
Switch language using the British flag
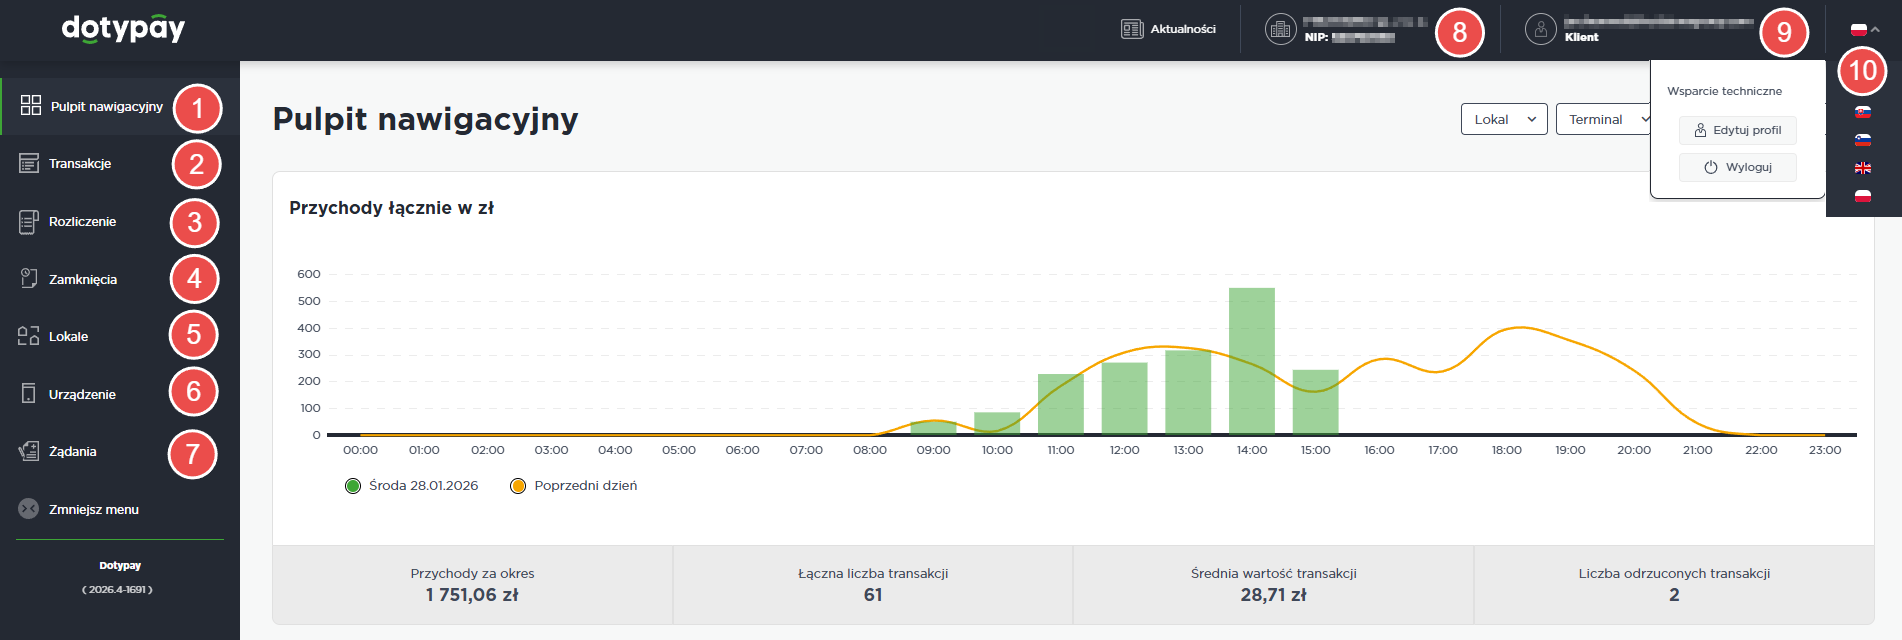[1863, 168]
